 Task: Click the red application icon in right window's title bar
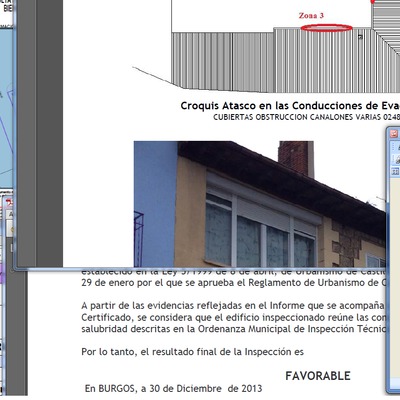click(395, 134)
